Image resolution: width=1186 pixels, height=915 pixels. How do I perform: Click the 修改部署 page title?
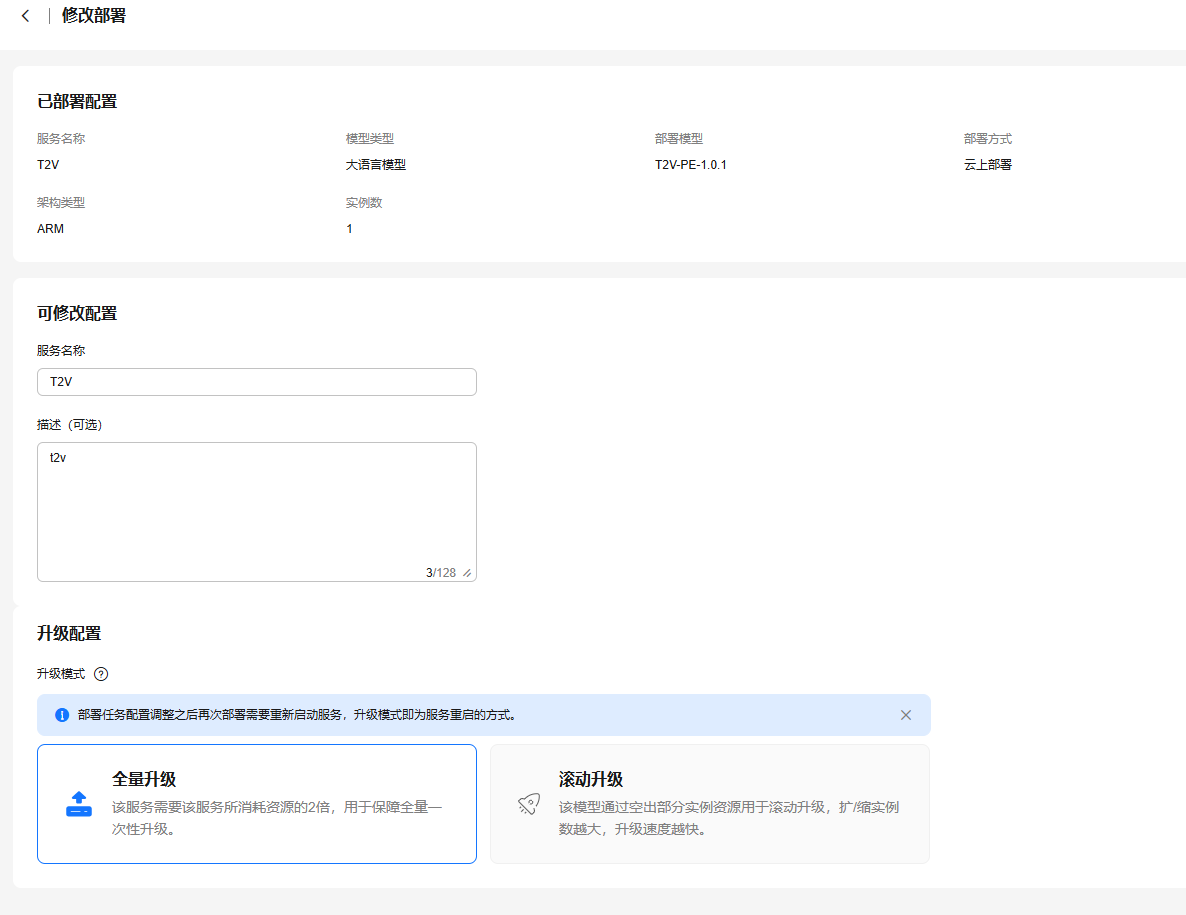tap(94, 16)
